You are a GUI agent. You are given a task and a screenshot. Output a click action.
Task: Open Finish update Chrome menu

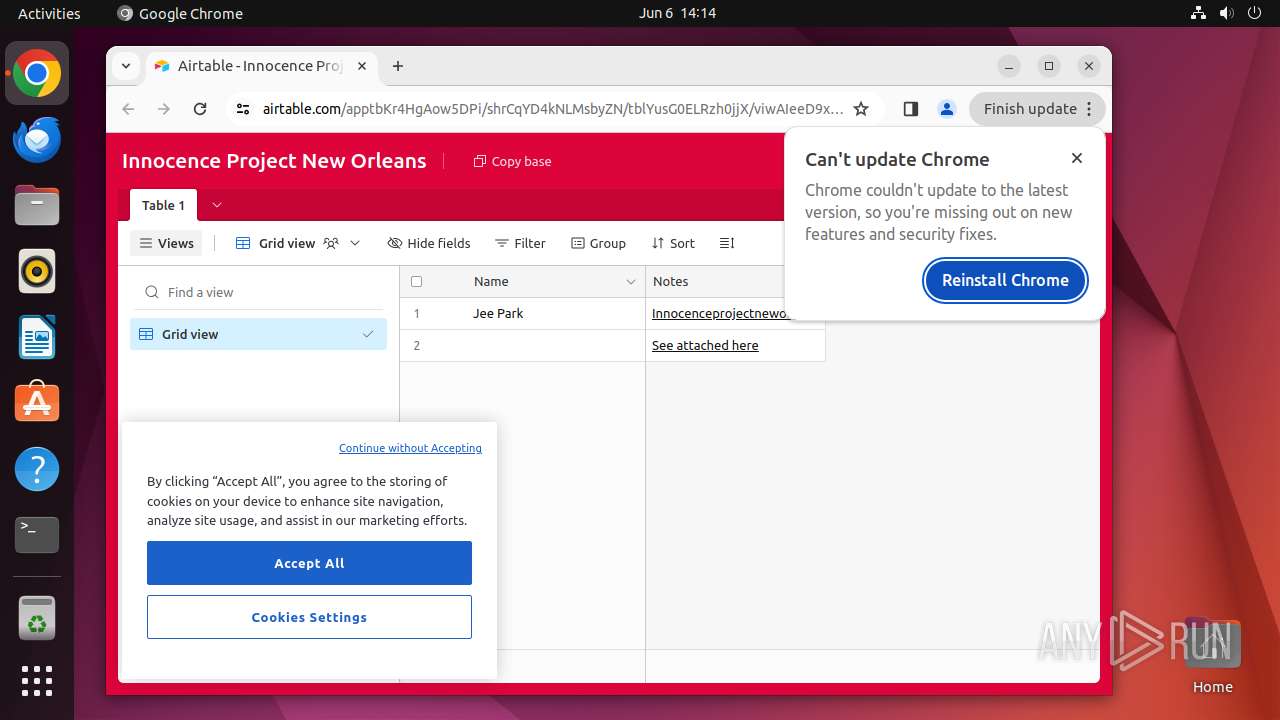[1037, 109]
